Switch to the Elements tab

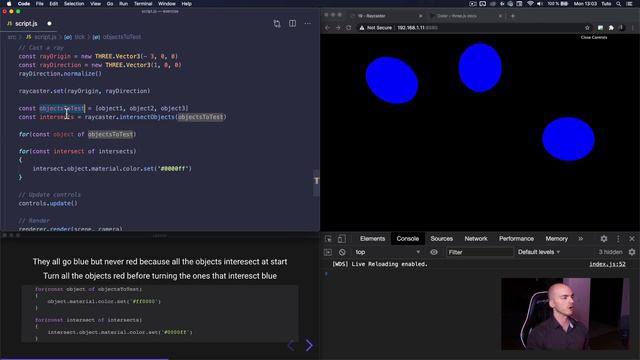(372, 239)
